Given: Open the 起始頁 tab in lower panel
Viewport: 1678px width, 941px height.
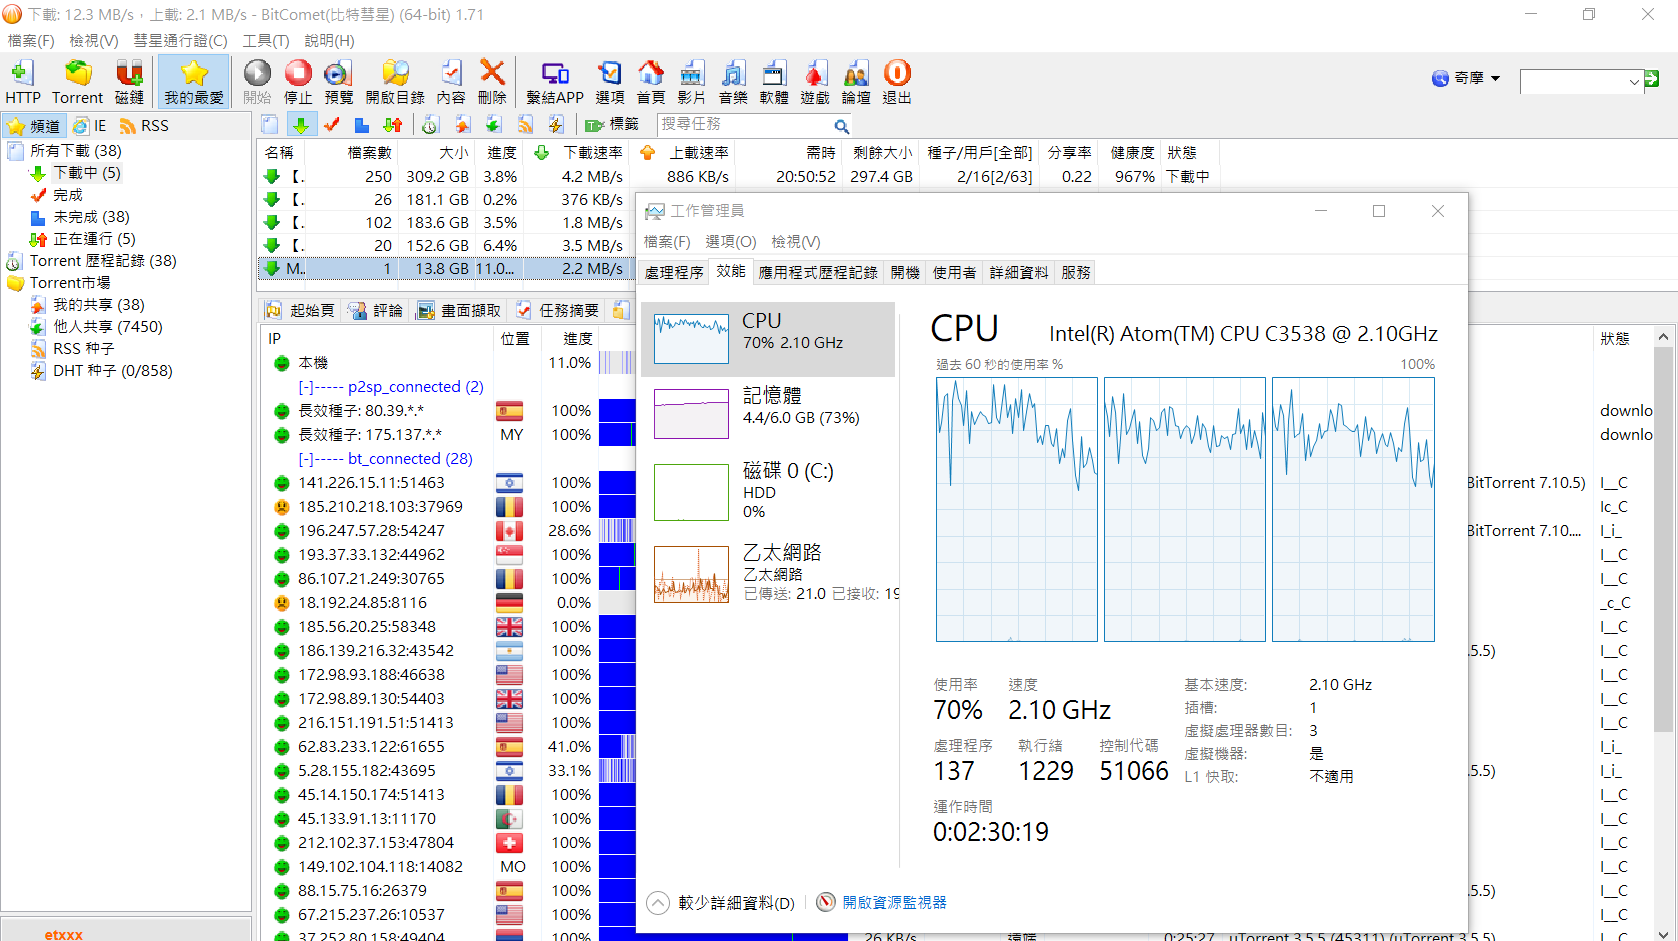Looking at the screenshot, I should [300, 311].
